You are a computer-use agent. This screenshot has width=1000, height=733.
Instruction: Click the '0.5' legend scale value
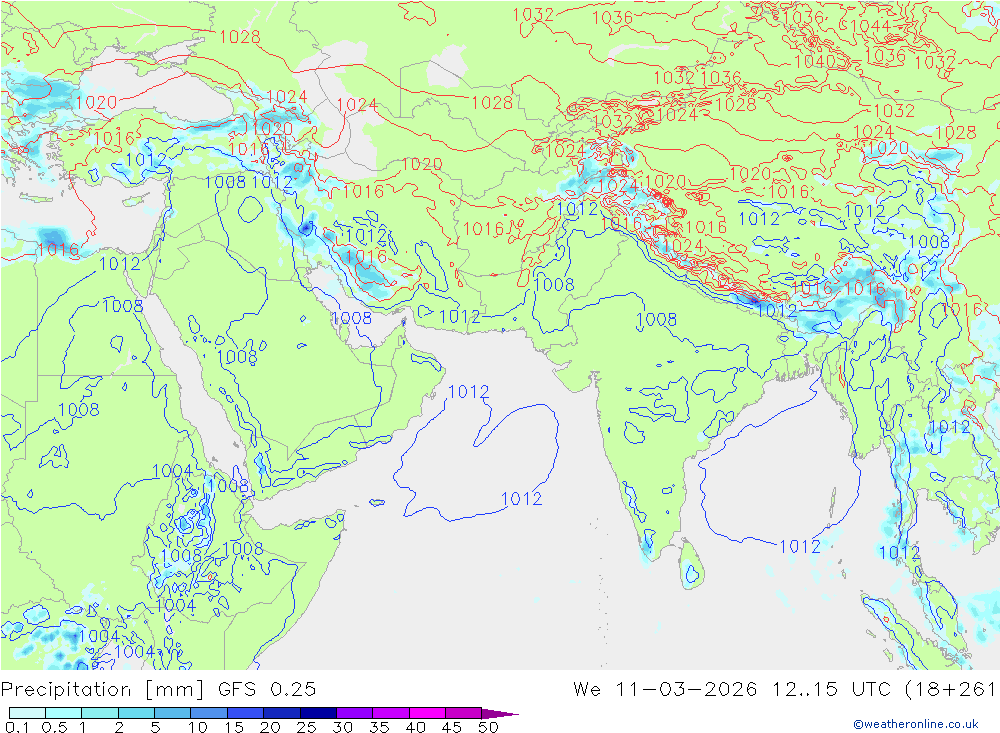(x=54, y=727)
